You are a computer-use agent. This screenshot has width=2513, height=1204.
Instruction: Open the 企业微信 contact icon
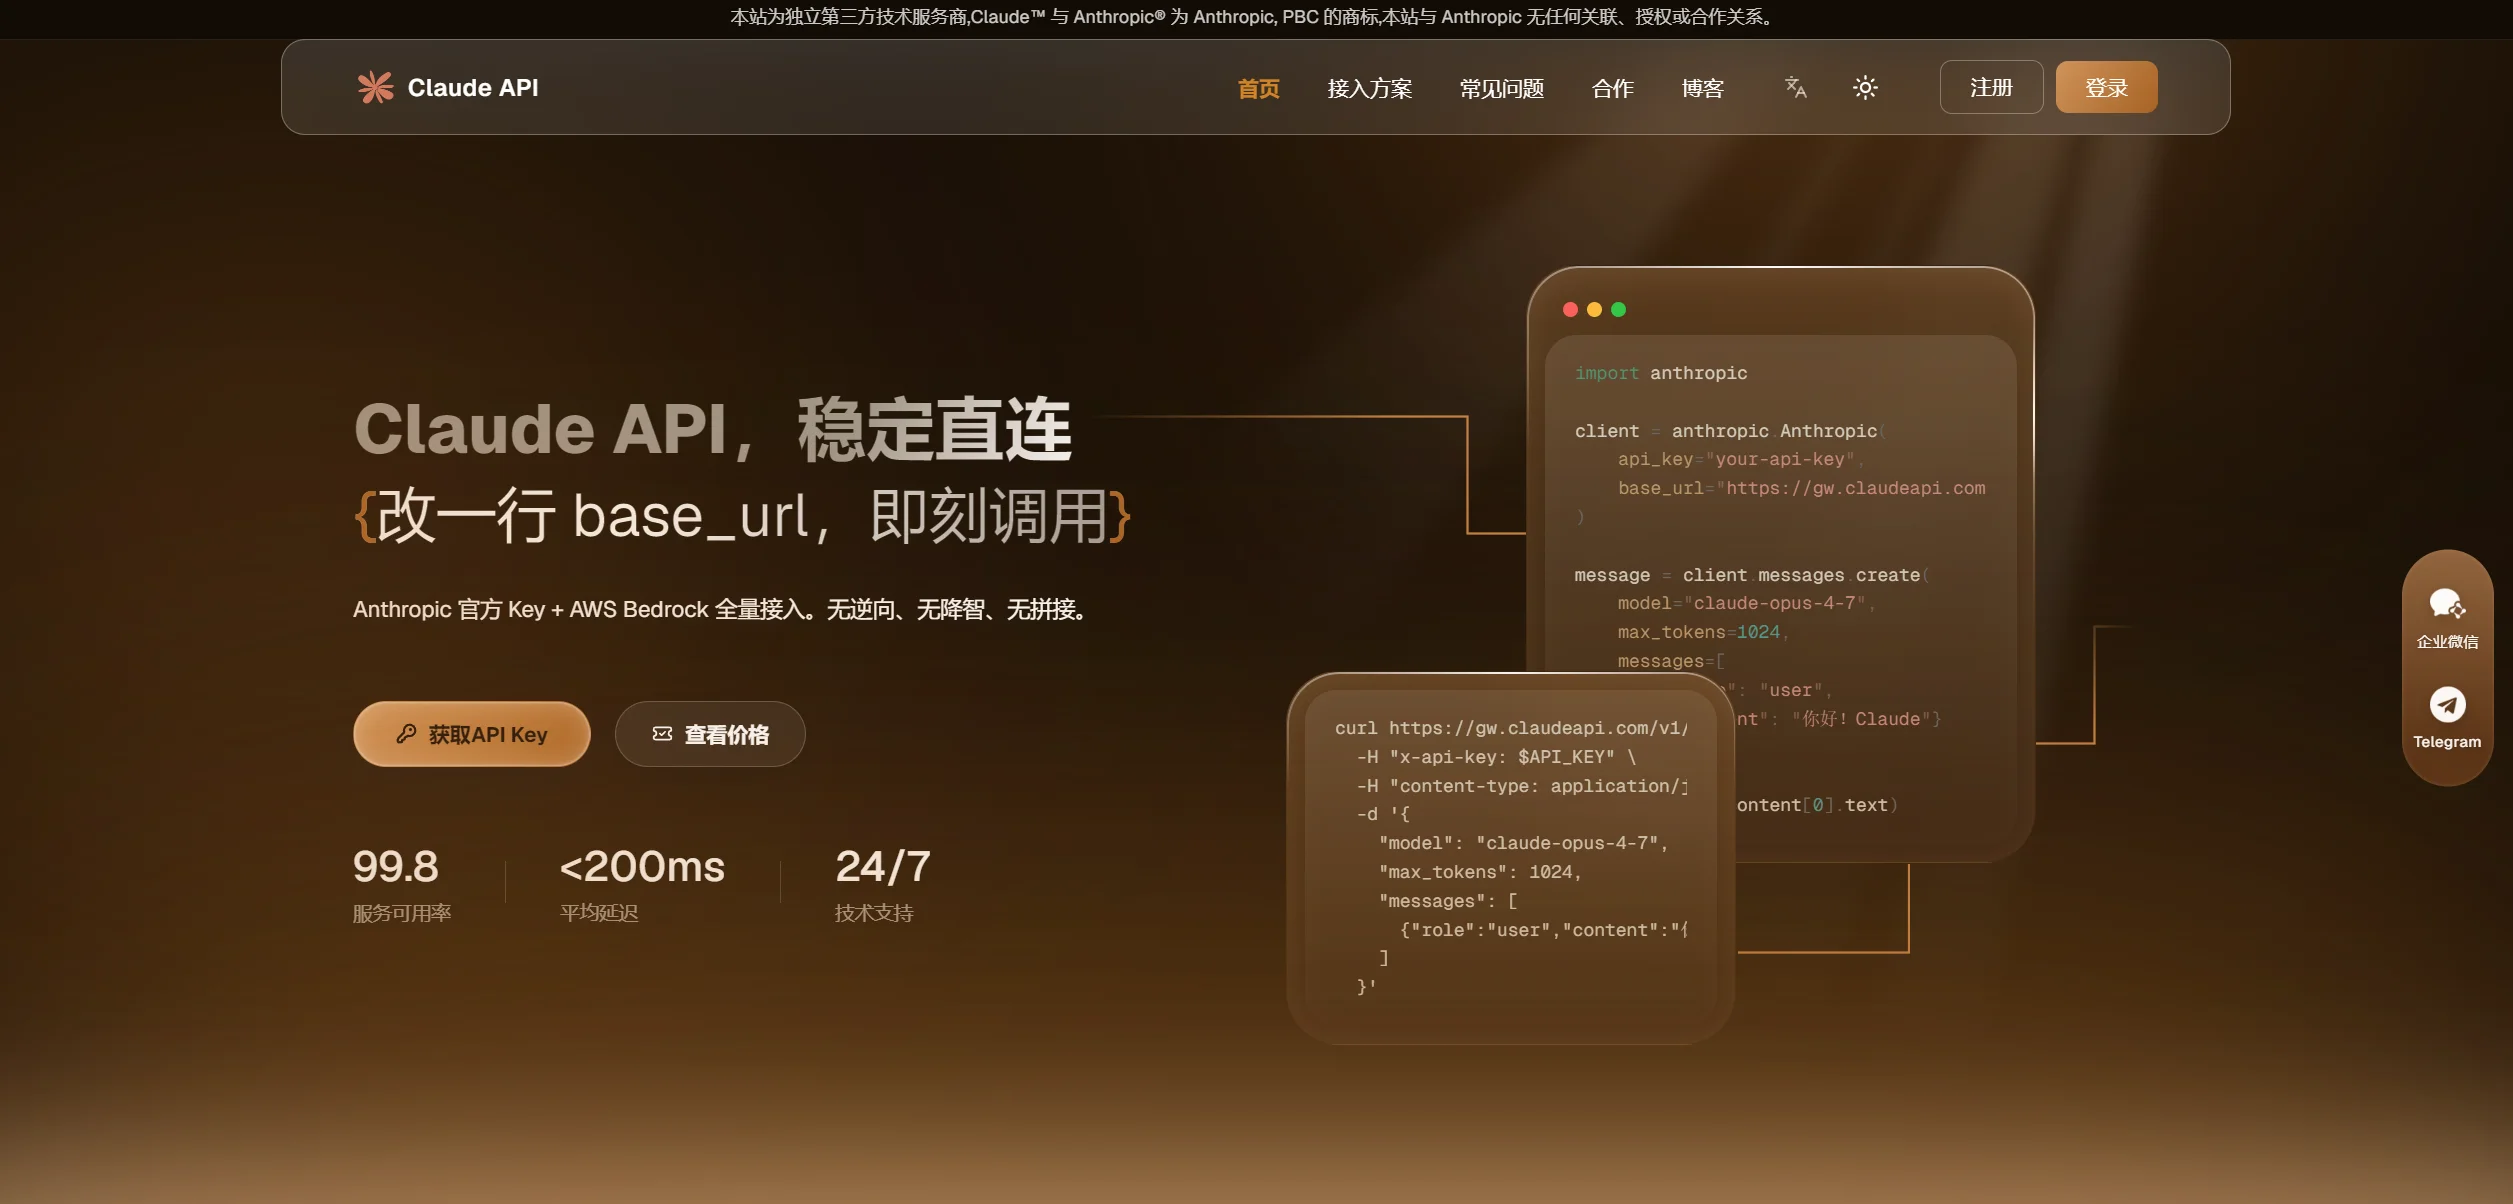coord(2447,604)
